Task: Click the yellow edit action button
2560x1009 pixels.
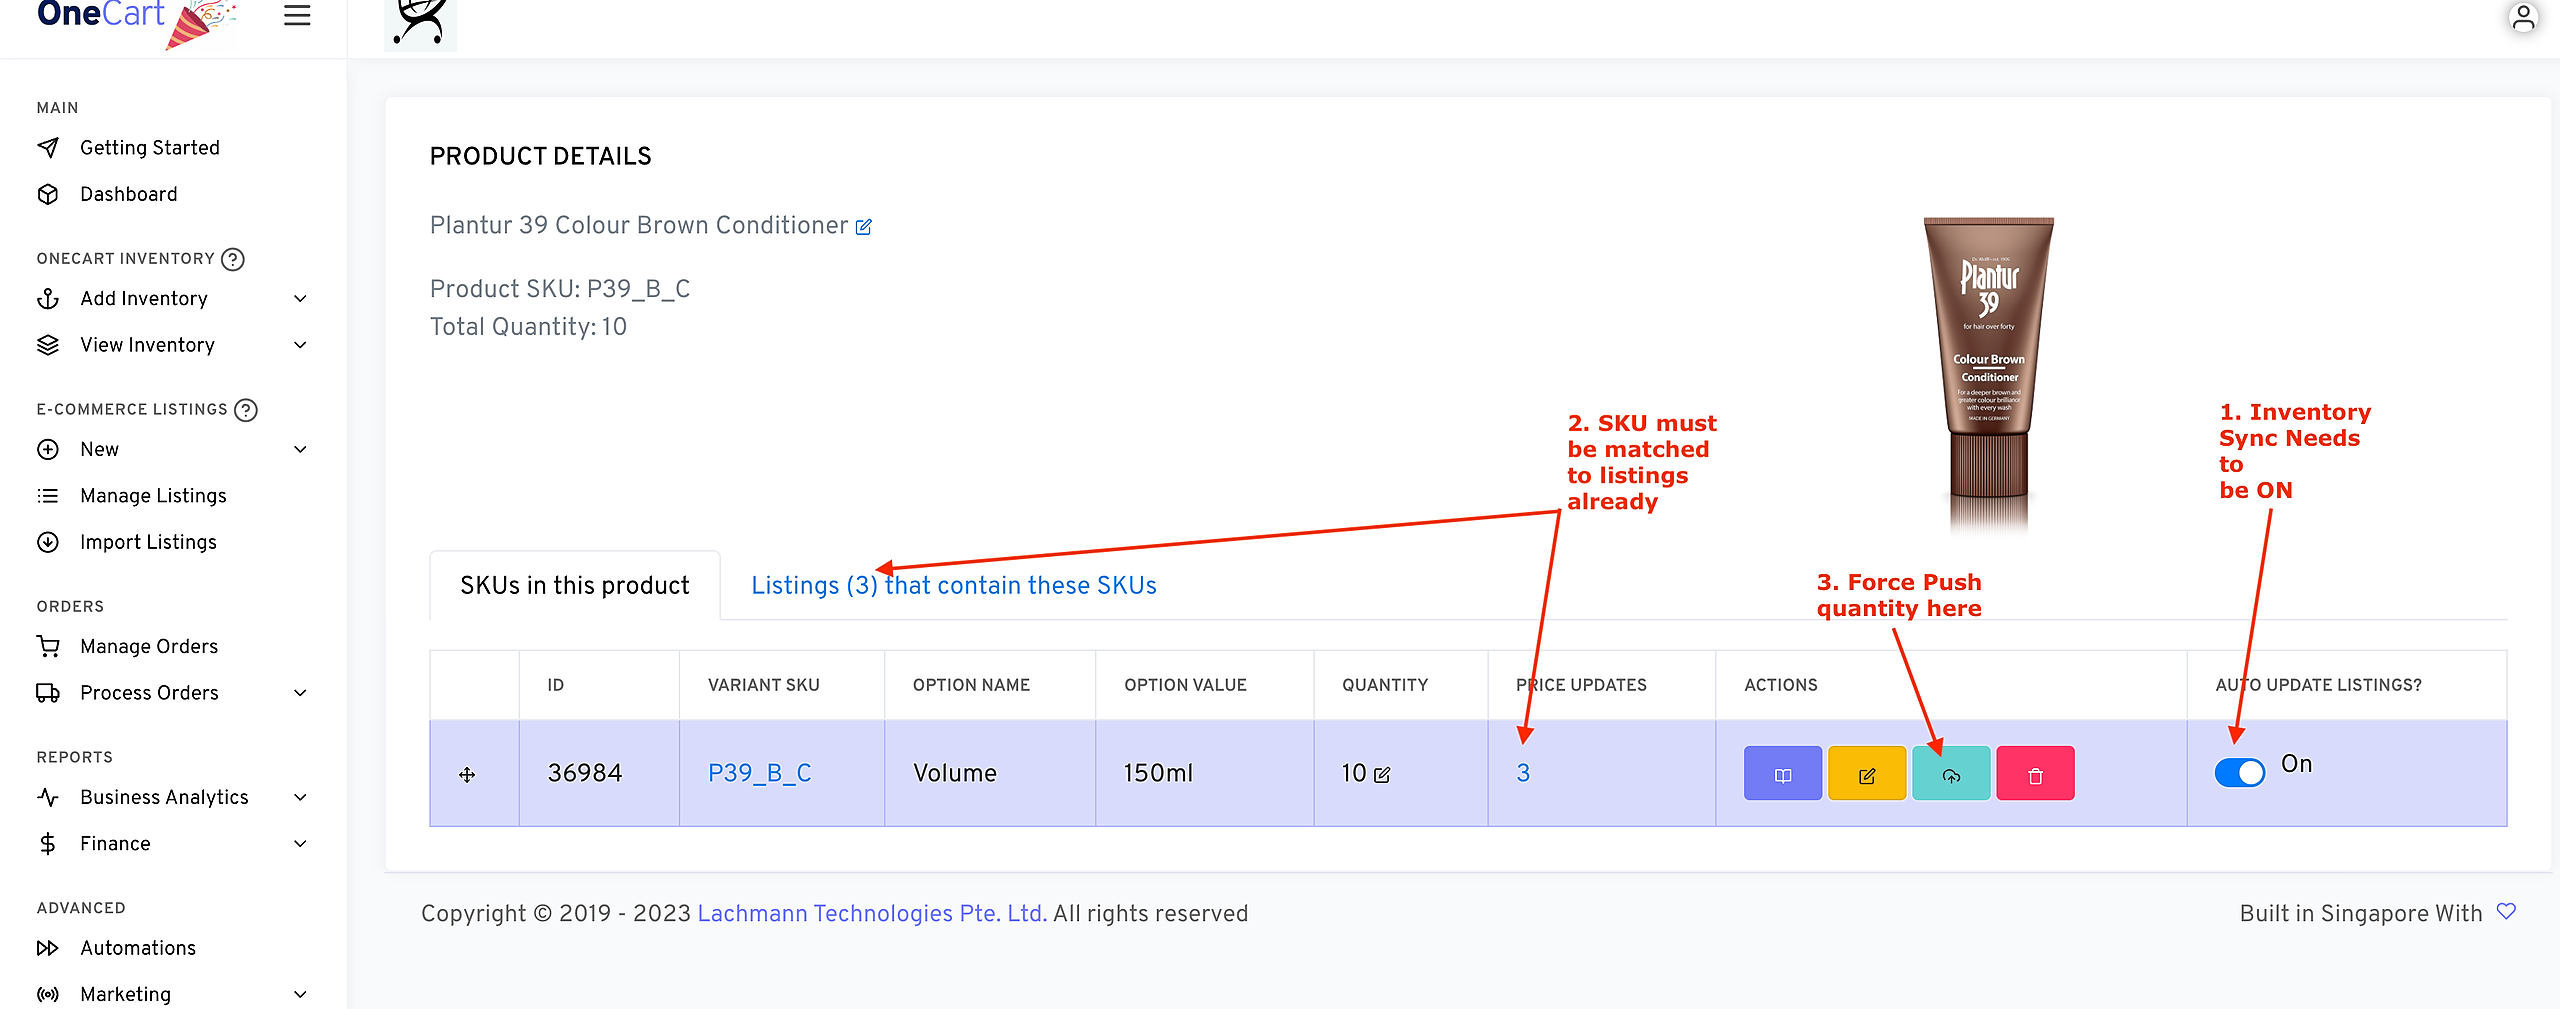Action: click(x=1866, y=774)
